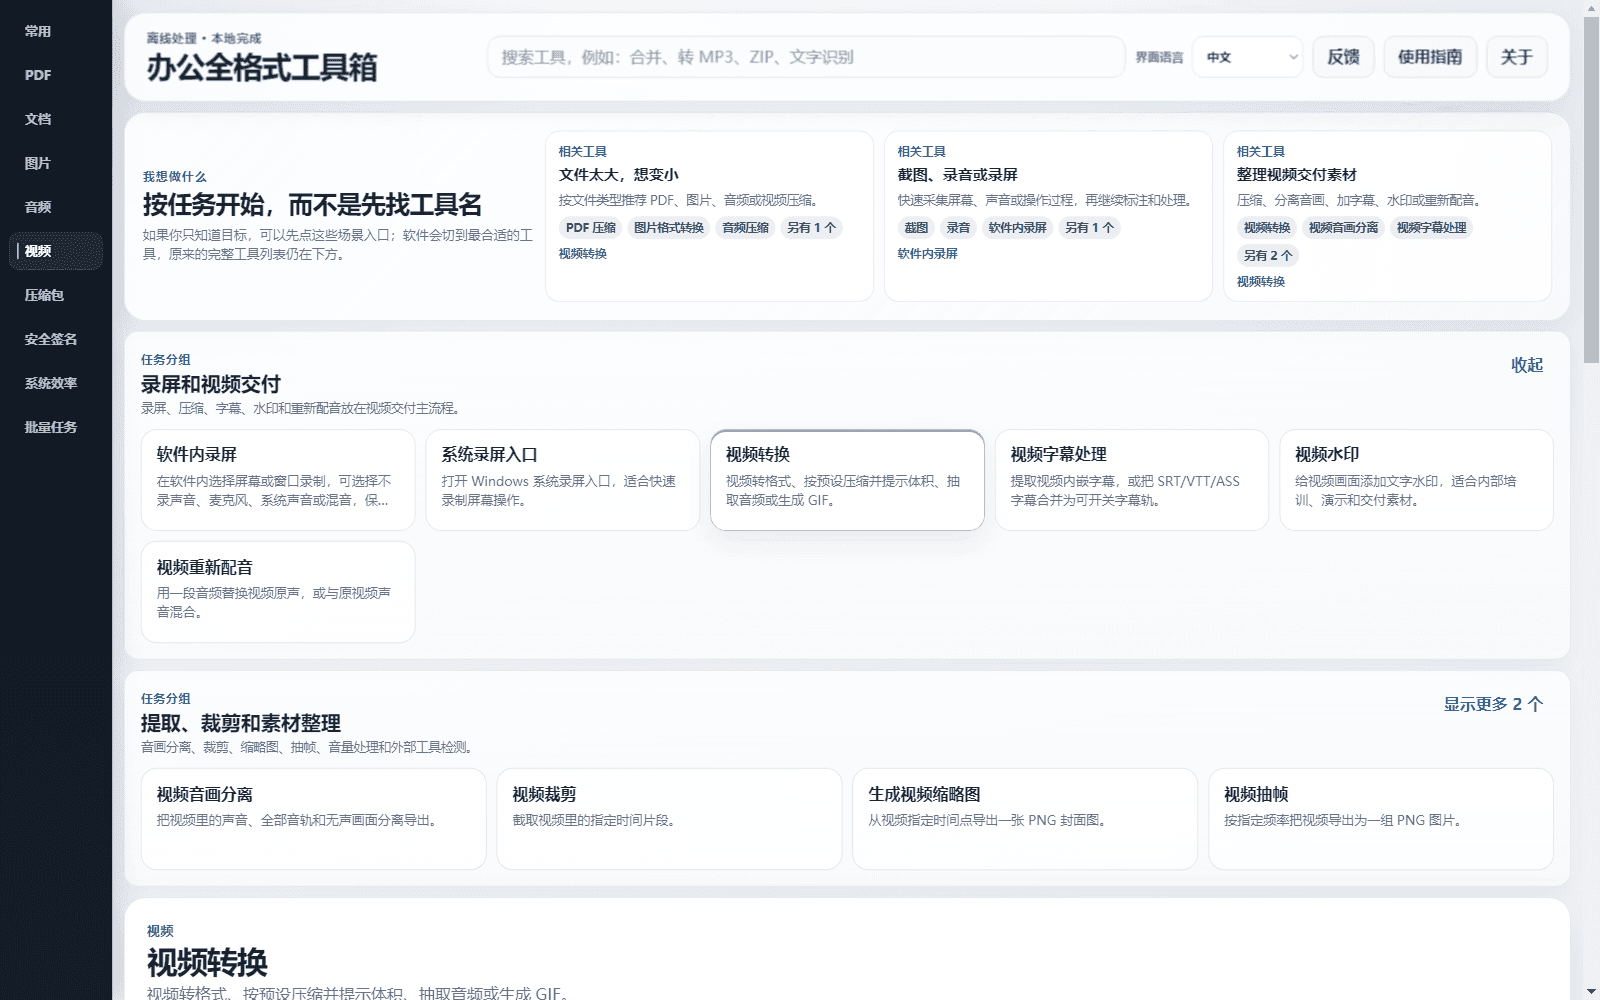Expand 另有 1 个 under 截图、录音或录屏
Screen dimensions: 1600x1000
(x=1090, y=228)
